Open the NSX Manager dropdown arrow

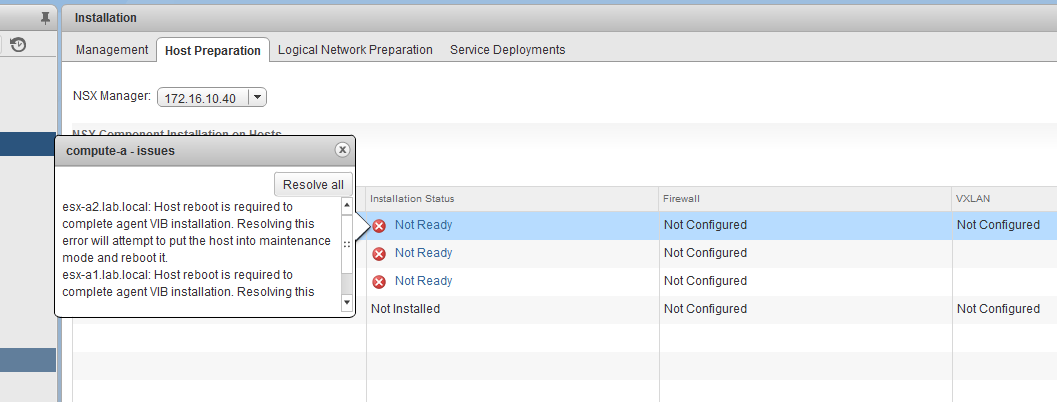[257, 97]
